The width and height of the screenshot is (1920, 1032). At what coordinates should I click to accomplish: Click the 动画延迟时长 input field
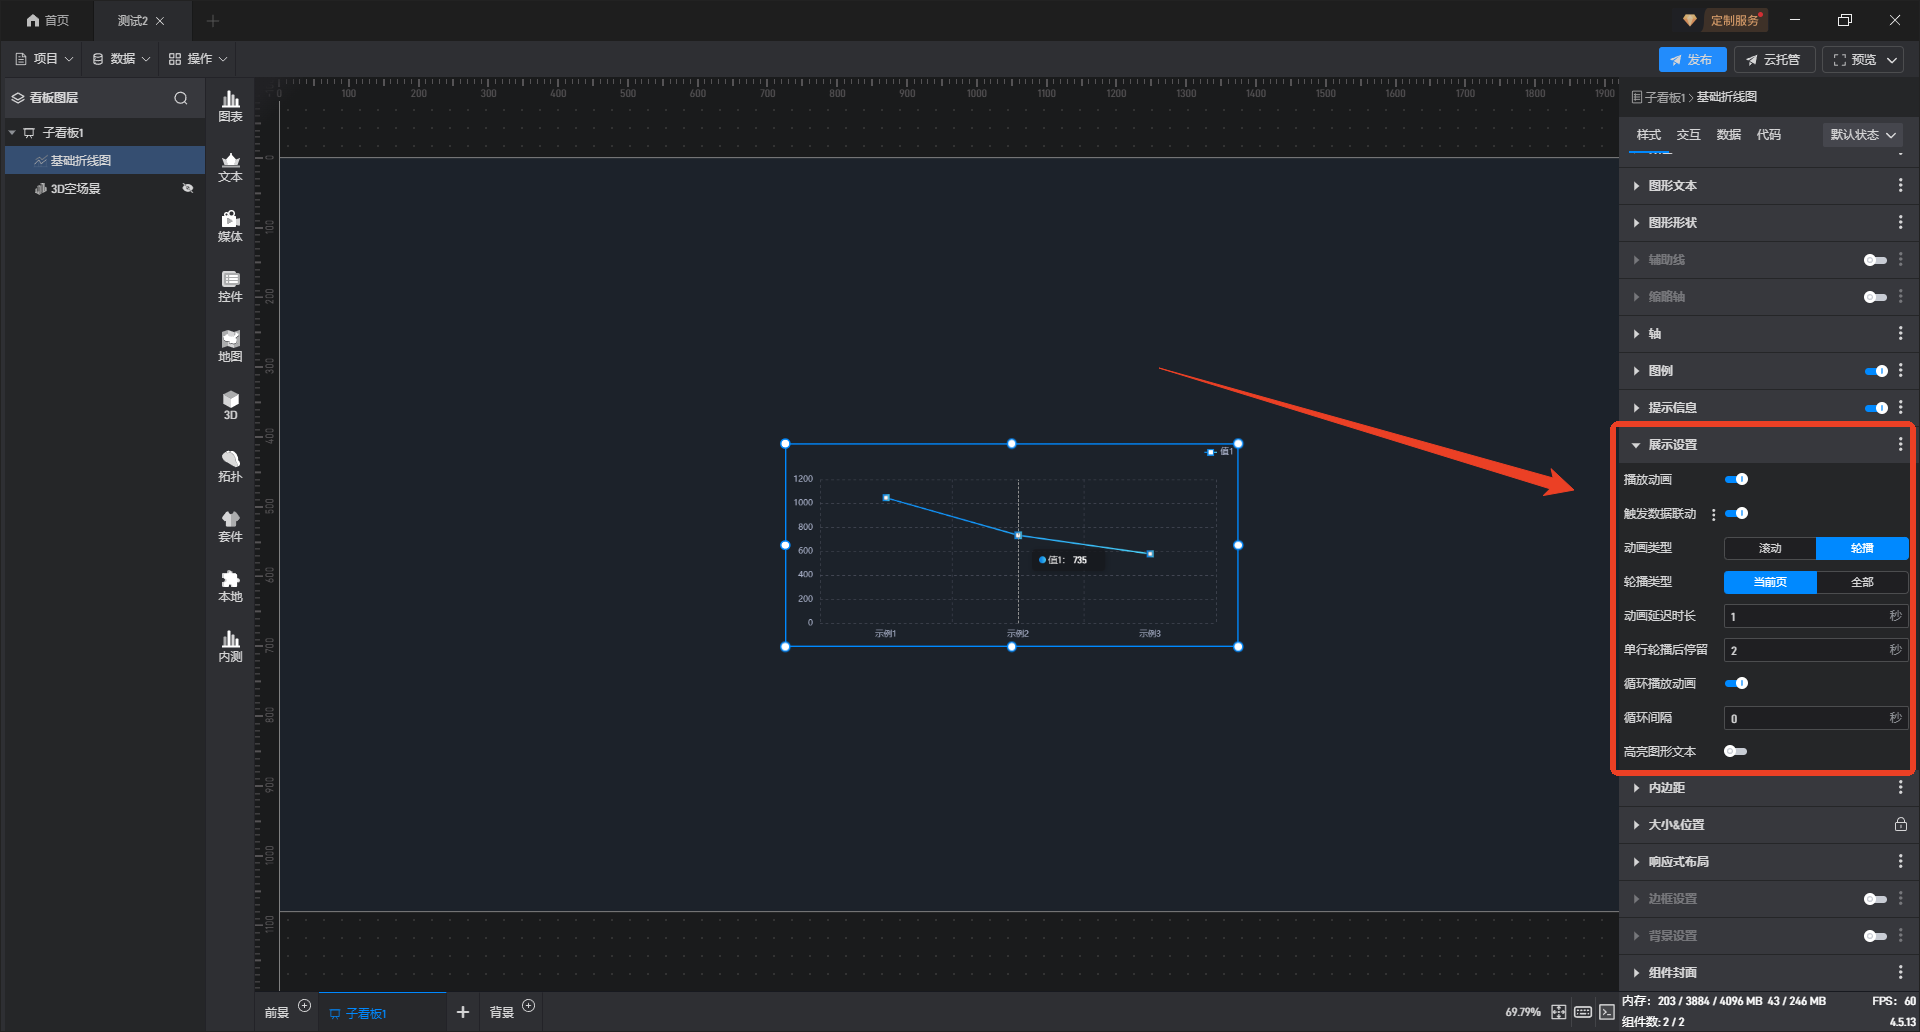pos(1806,616)
